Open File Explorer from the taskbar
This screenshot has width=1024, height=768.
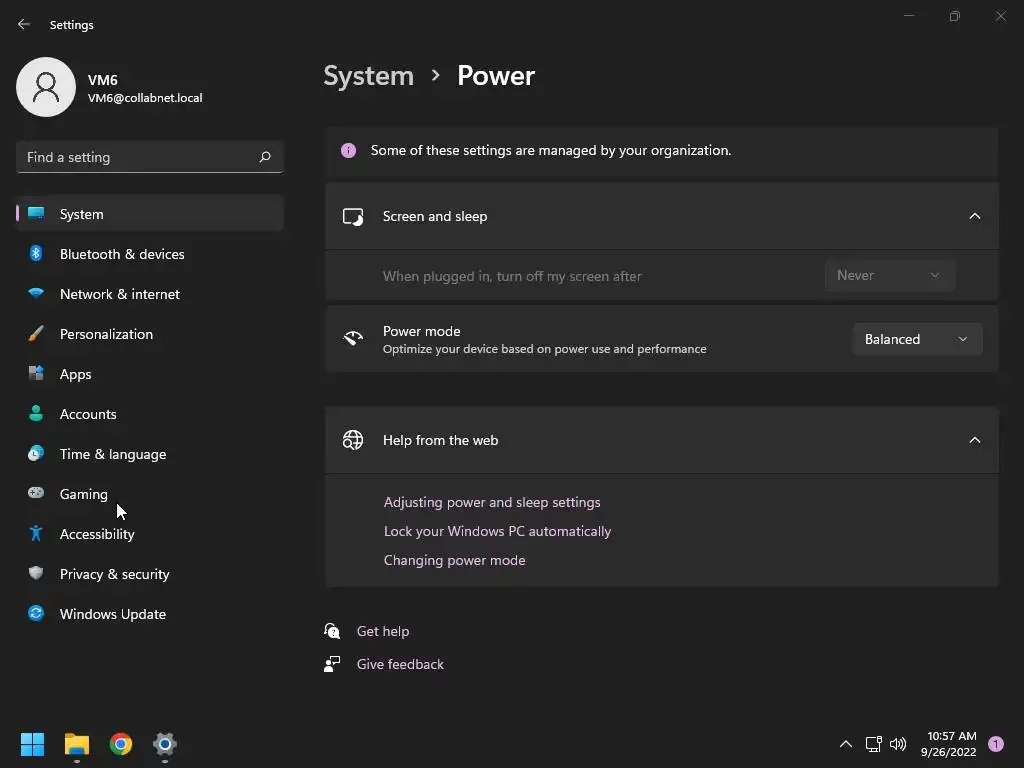click(x=77, y=744)
